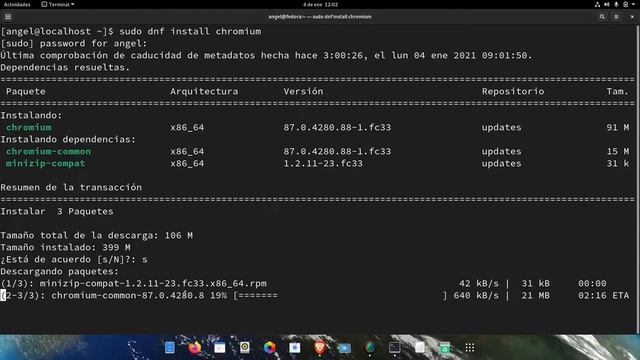Click the volume speaker icon in top bar

point(607,4)
